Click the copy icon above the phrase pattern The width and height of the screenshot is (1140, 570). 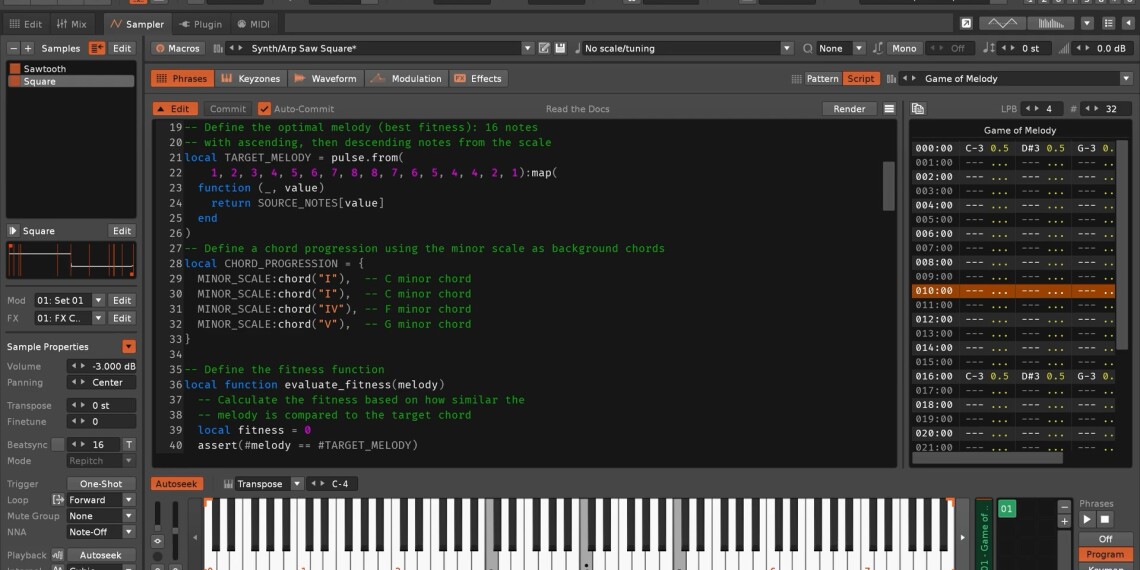click(918, 109)
